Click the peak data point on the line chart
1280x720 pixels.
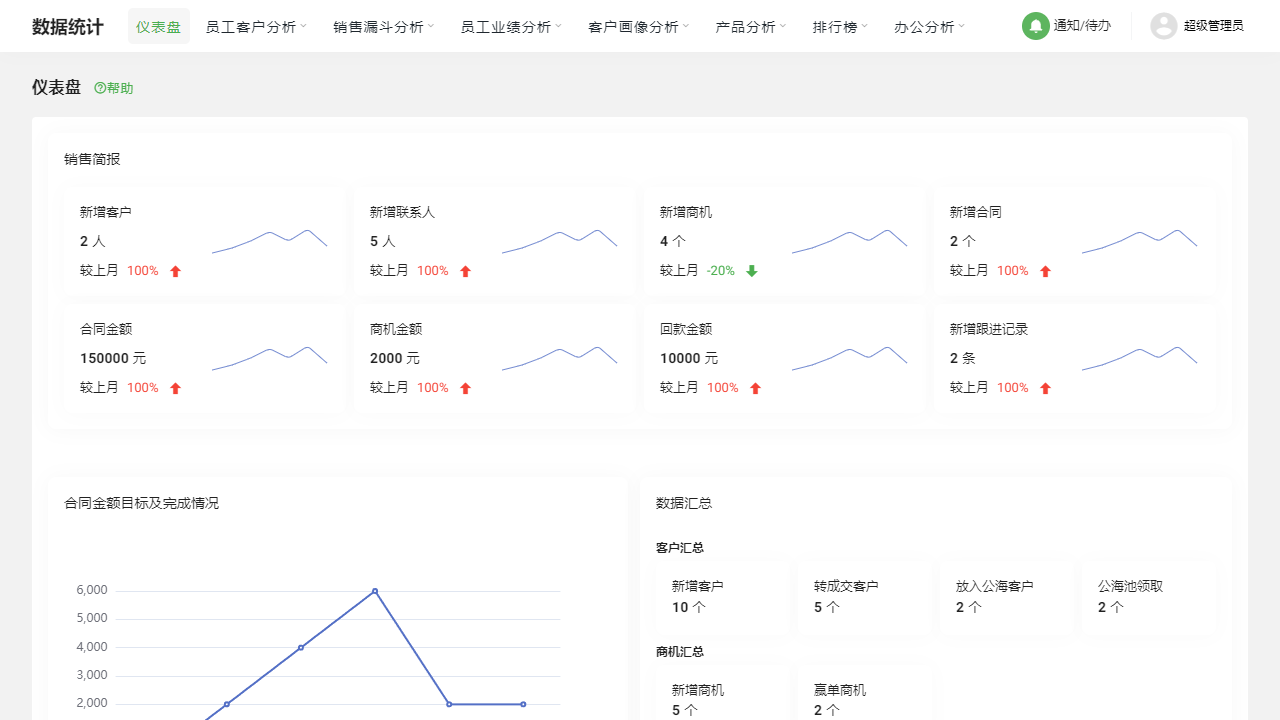click(x=376, y=590)
